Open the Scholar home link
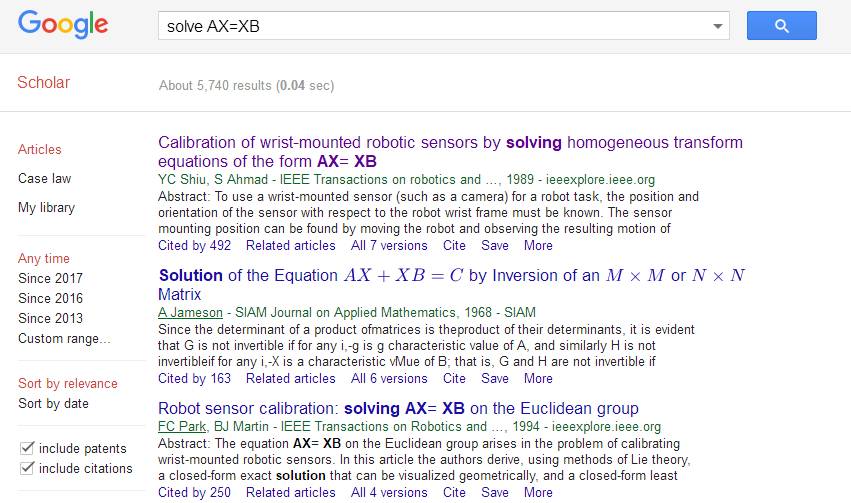The height and width of the screenshot is (503, 851). click(x=43, y=82)
